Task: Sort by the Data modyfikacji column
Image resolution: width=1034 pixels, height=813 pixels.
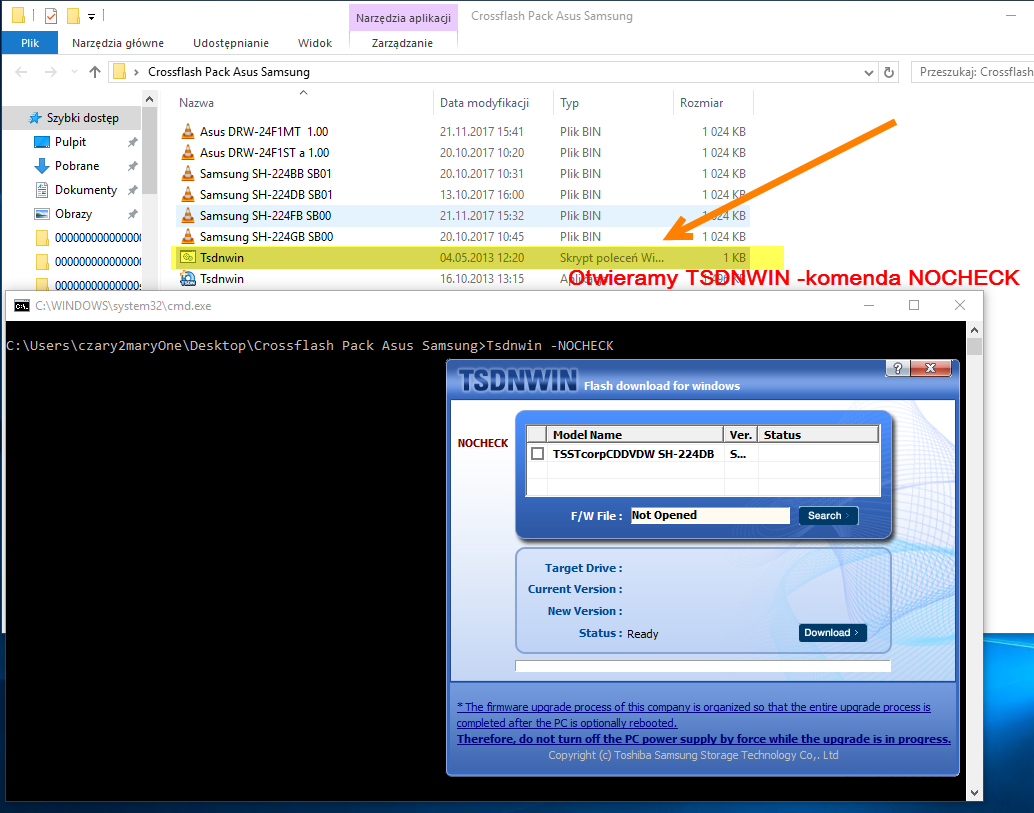Action: [x=484, y=103]
